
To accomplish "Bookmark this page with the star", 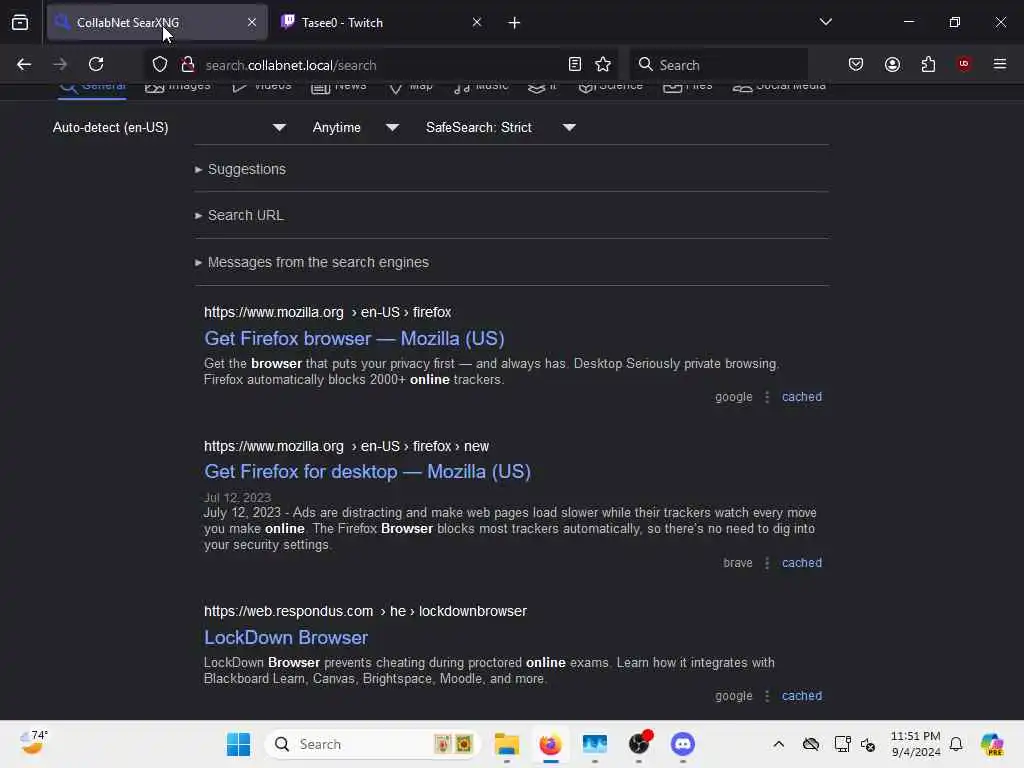I will 603,64.
